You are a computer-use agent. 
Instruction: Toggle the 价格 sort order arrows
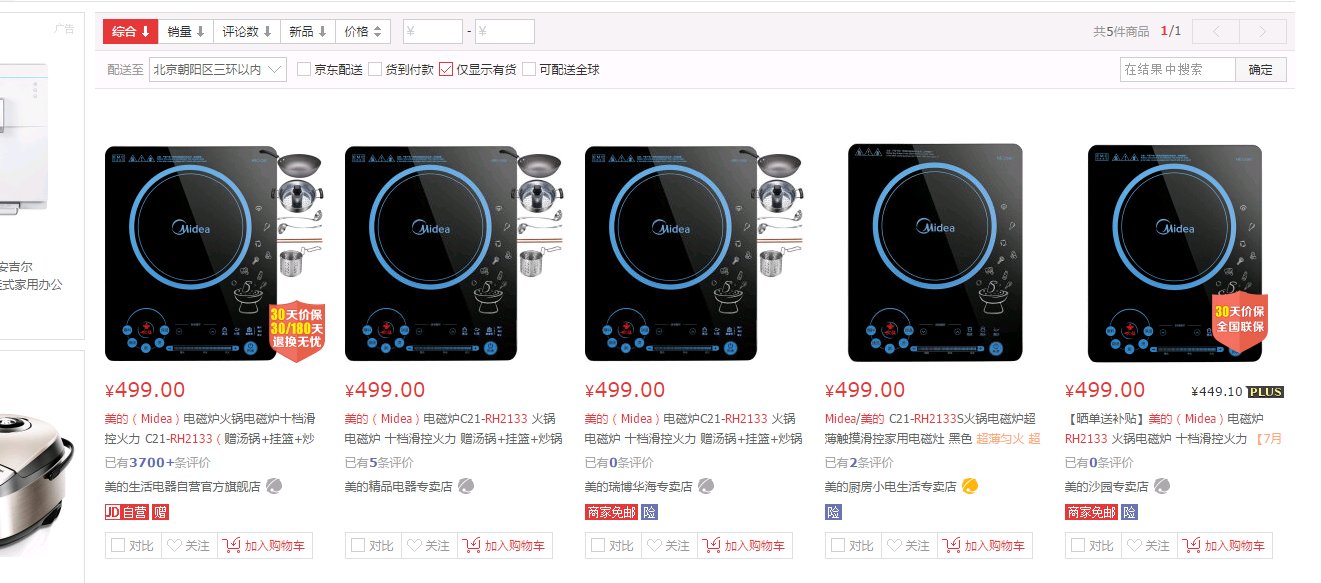pos(362,32)
